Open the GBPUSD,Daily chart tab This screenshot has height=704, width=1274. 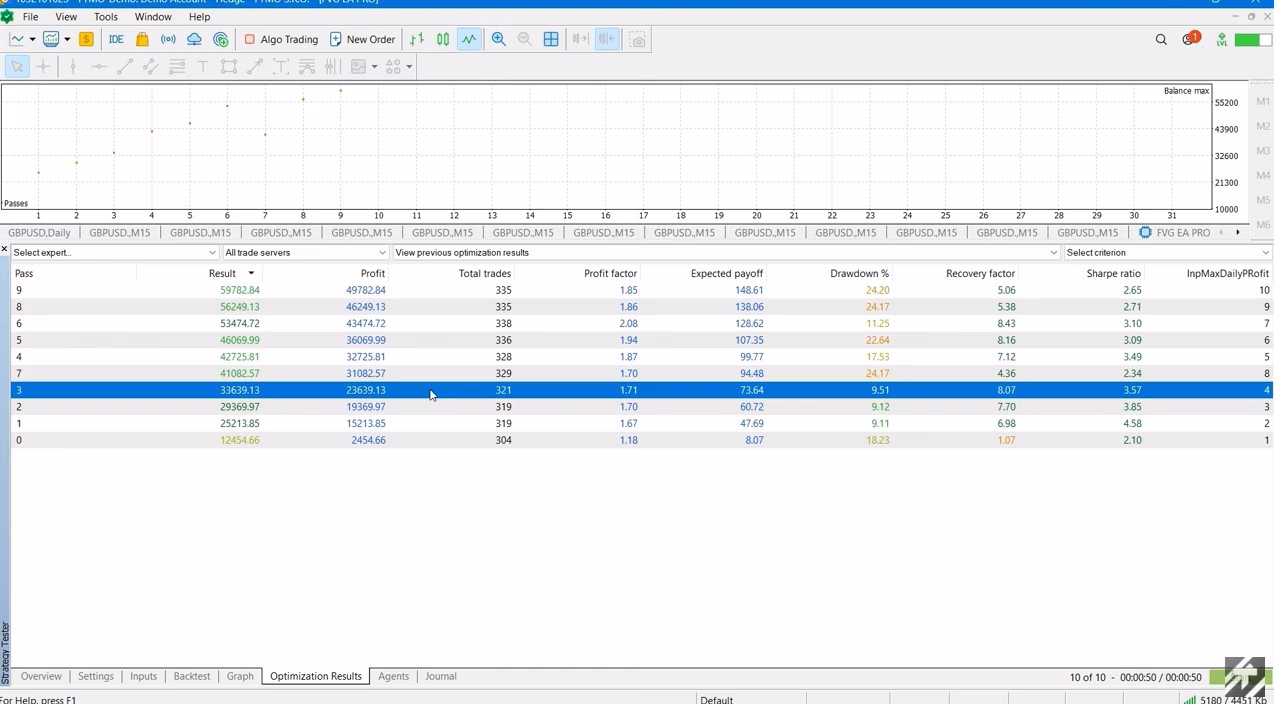[x=39, y=232]
